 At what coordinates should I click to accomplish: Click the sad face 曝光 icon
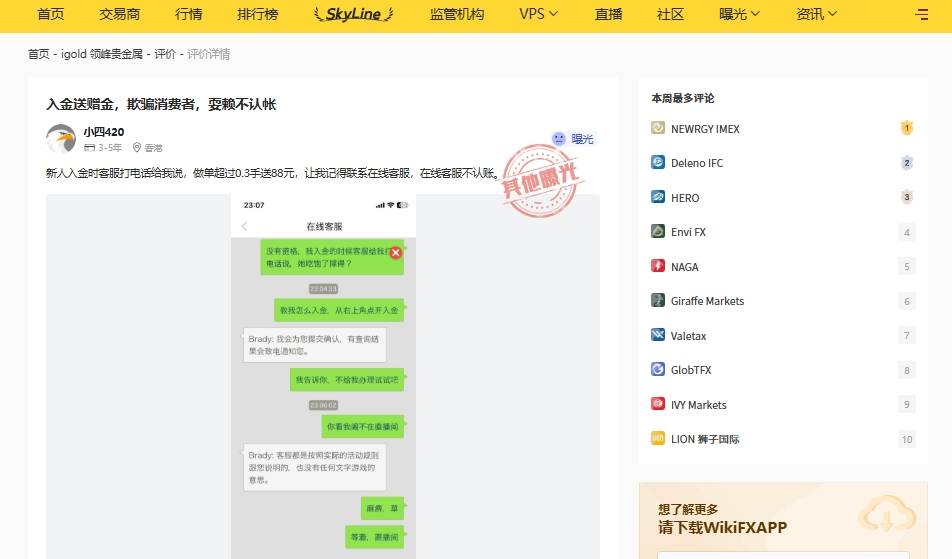point(559,139)
